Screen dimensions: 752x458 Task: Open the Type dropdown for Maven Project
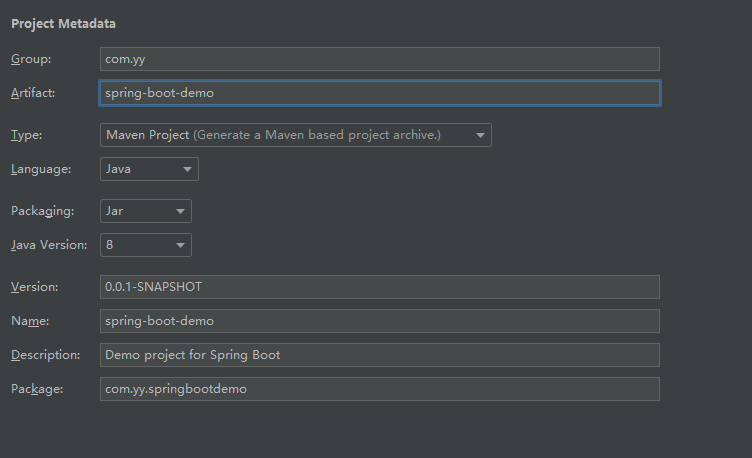pos(295,135)
